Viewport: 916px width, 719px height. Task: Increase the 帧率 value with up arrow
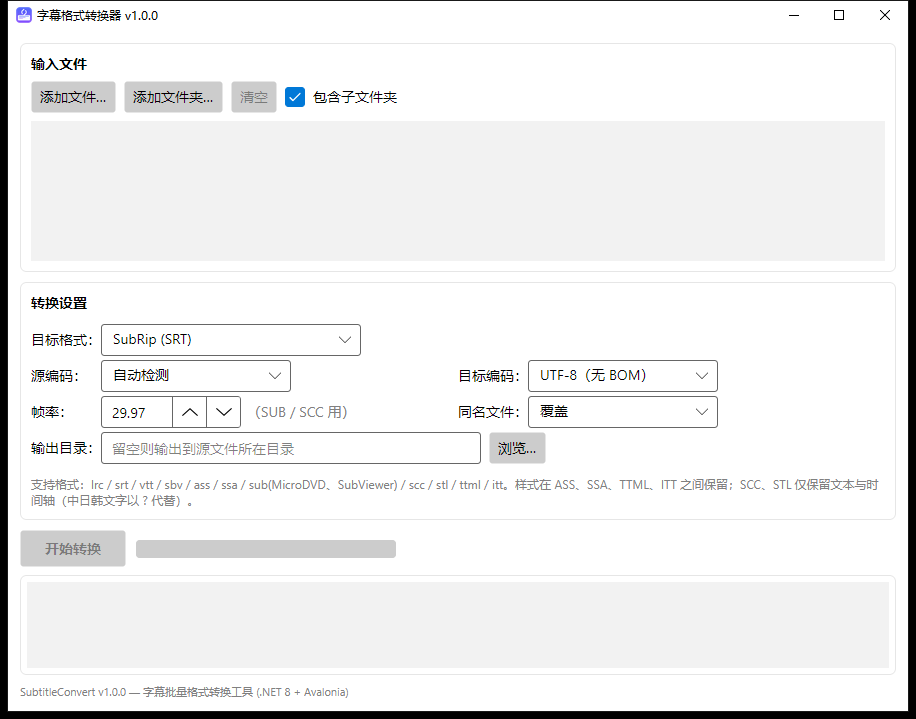[x=189, y=412]
